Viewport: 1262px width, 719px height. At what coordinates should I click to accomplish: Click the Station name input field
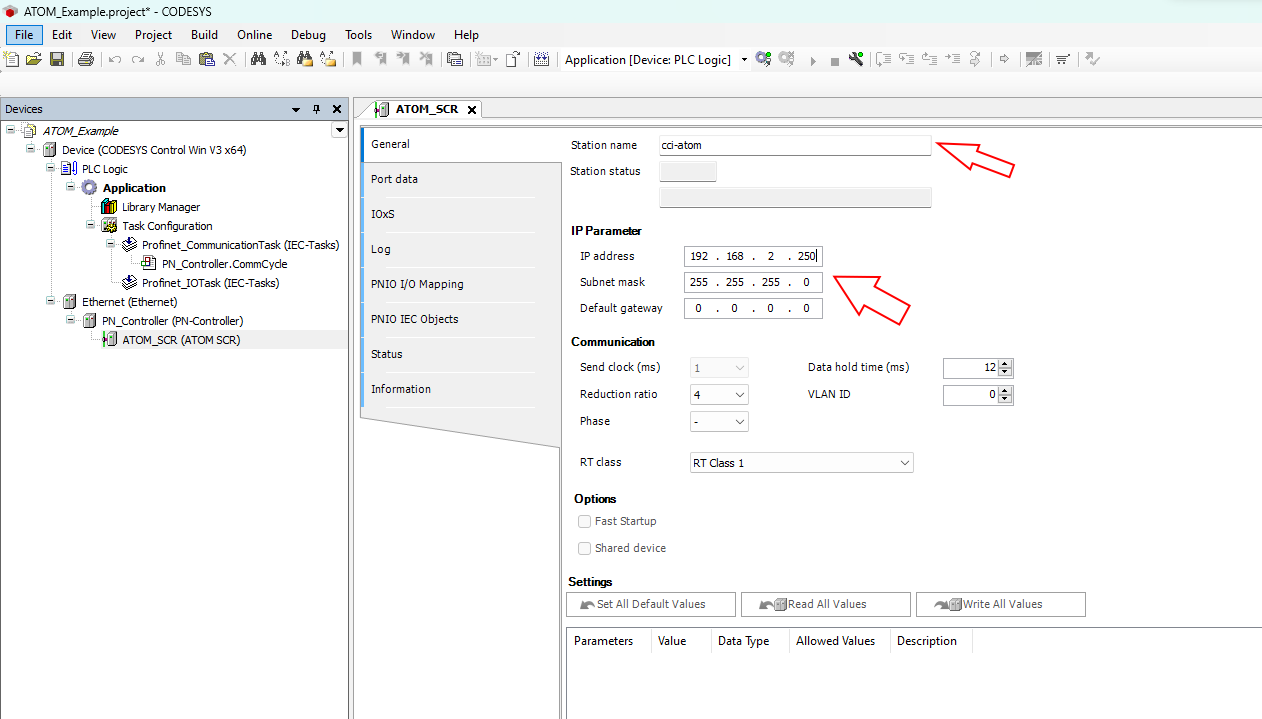794,145
